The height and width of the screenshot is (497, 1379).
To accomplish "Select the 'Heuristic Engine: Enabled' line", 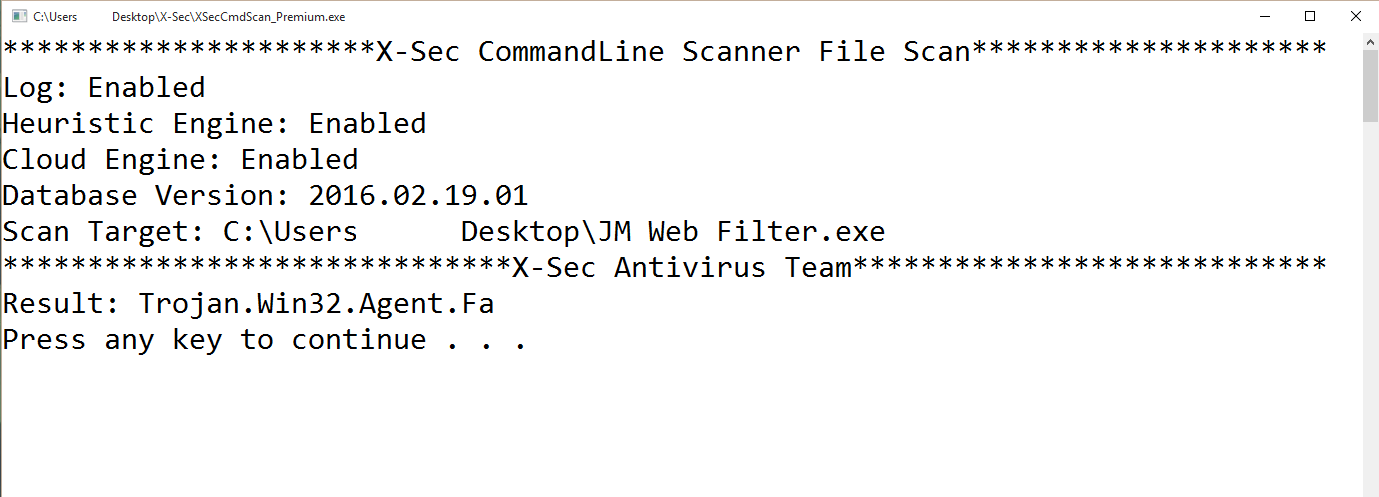I will click(214, 124).
